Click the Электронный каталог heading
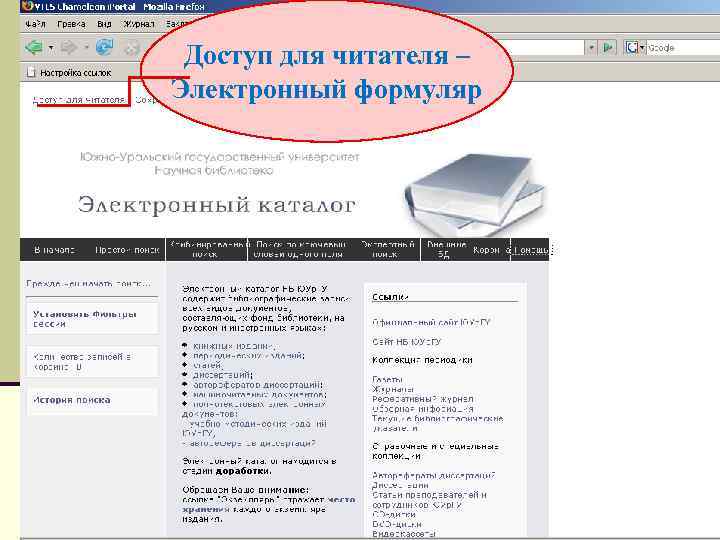This screenshot has width=720, height=540. pos(216,205)
